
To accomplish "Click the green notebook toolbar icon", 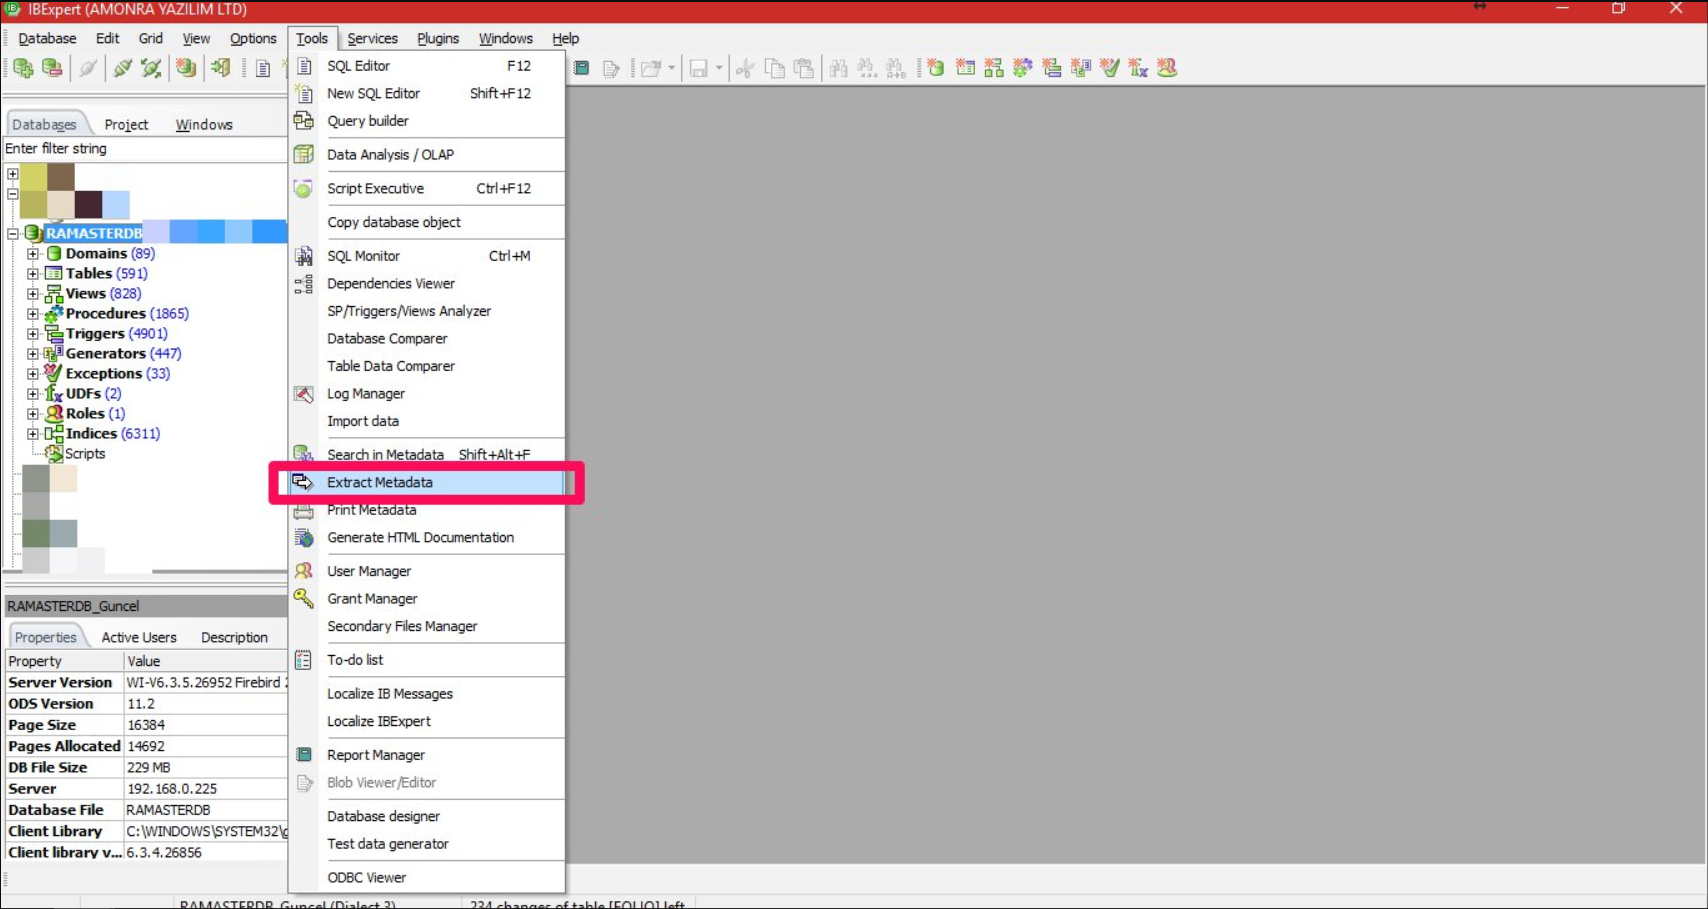I will 582,68.
